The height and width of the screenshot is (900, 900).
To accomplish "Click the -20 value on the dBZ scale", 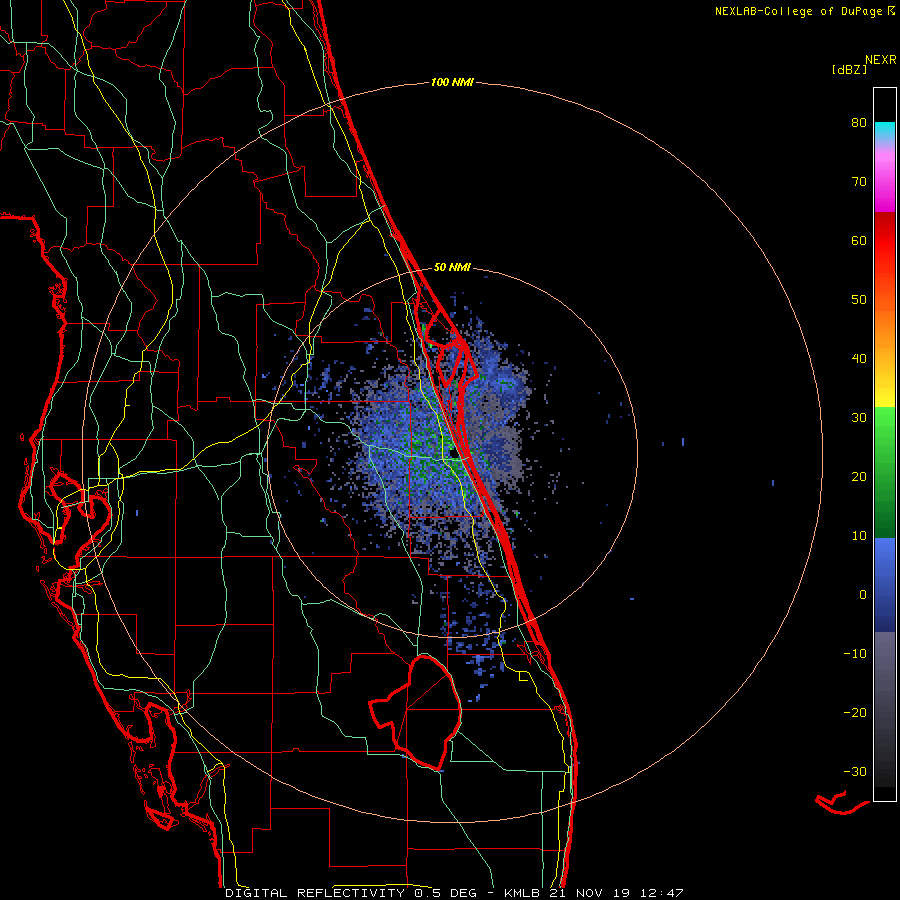I will 855,713.
